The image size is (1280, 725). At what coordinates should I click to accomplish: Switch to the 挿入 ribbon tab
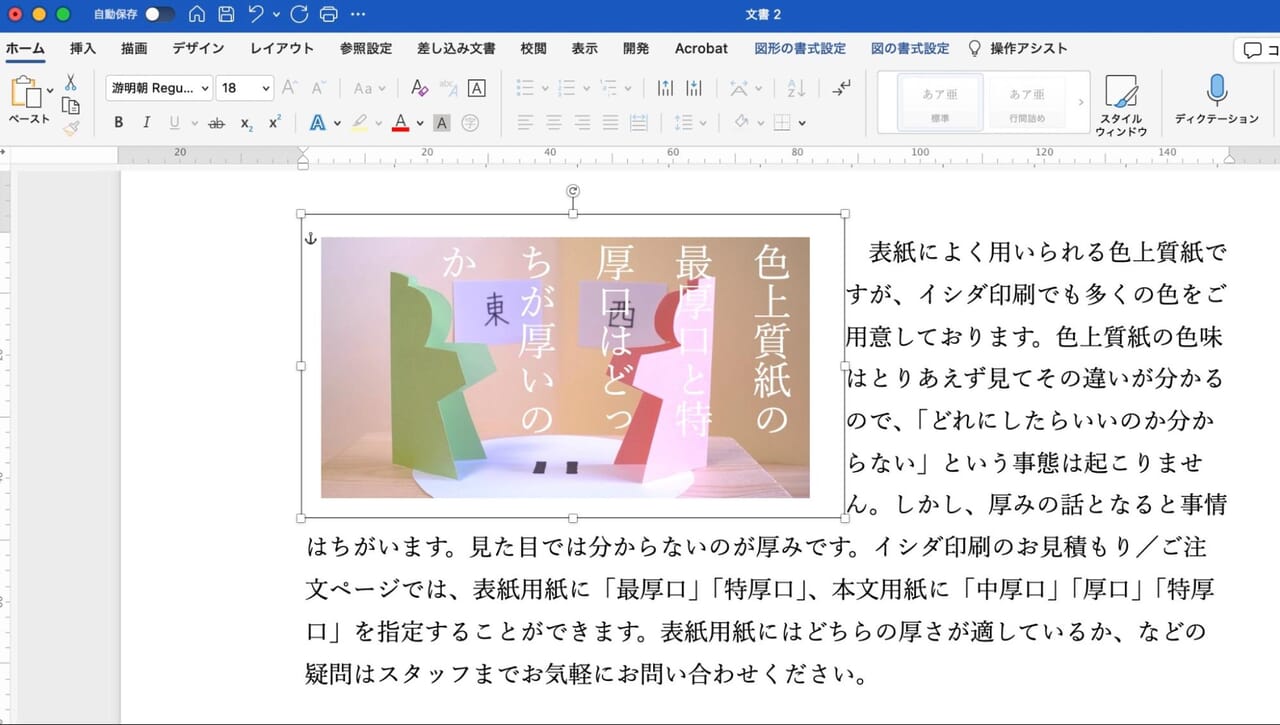tap(82, 47)
